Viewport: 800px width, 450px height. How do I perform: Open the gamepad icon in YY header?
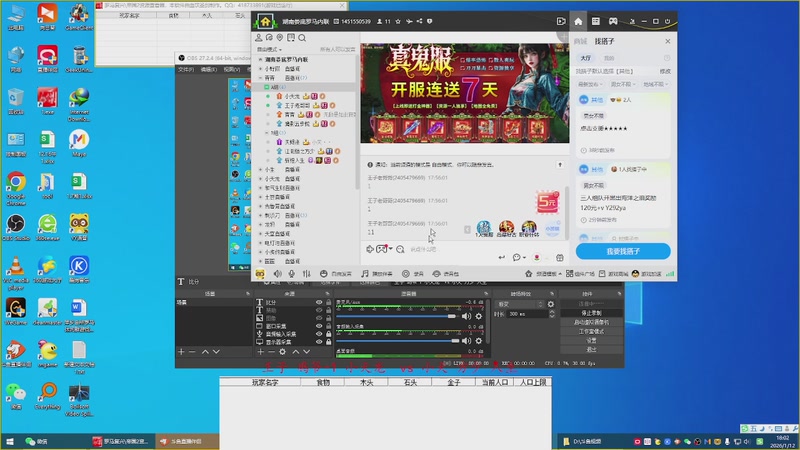click(x=613, y=21)
